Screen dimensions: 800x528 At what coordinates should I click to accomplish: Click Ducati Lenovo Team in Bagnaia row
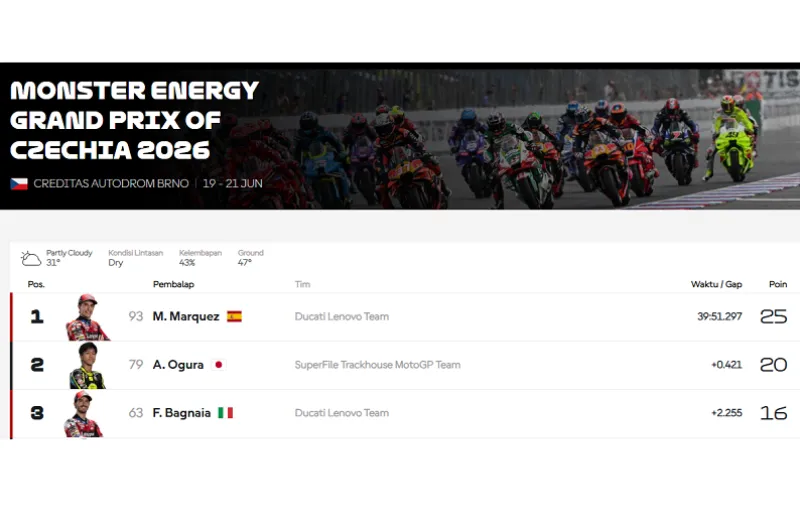[342, 413]
